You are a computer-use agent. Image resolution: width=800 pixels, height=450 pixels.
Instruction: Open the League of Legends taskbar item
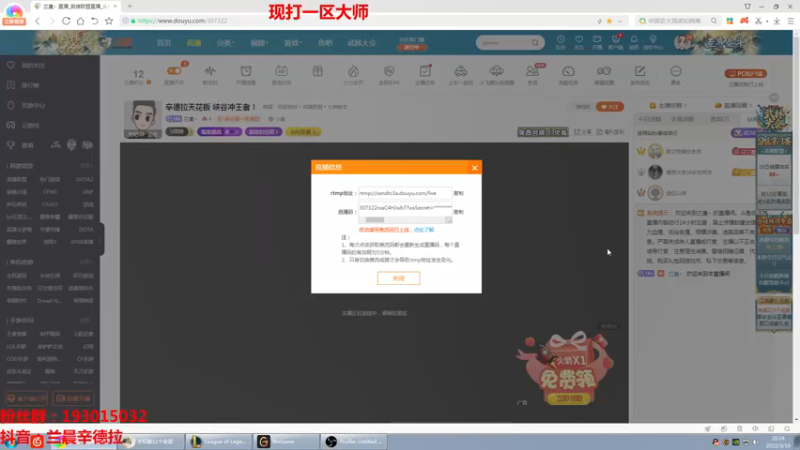219,441
